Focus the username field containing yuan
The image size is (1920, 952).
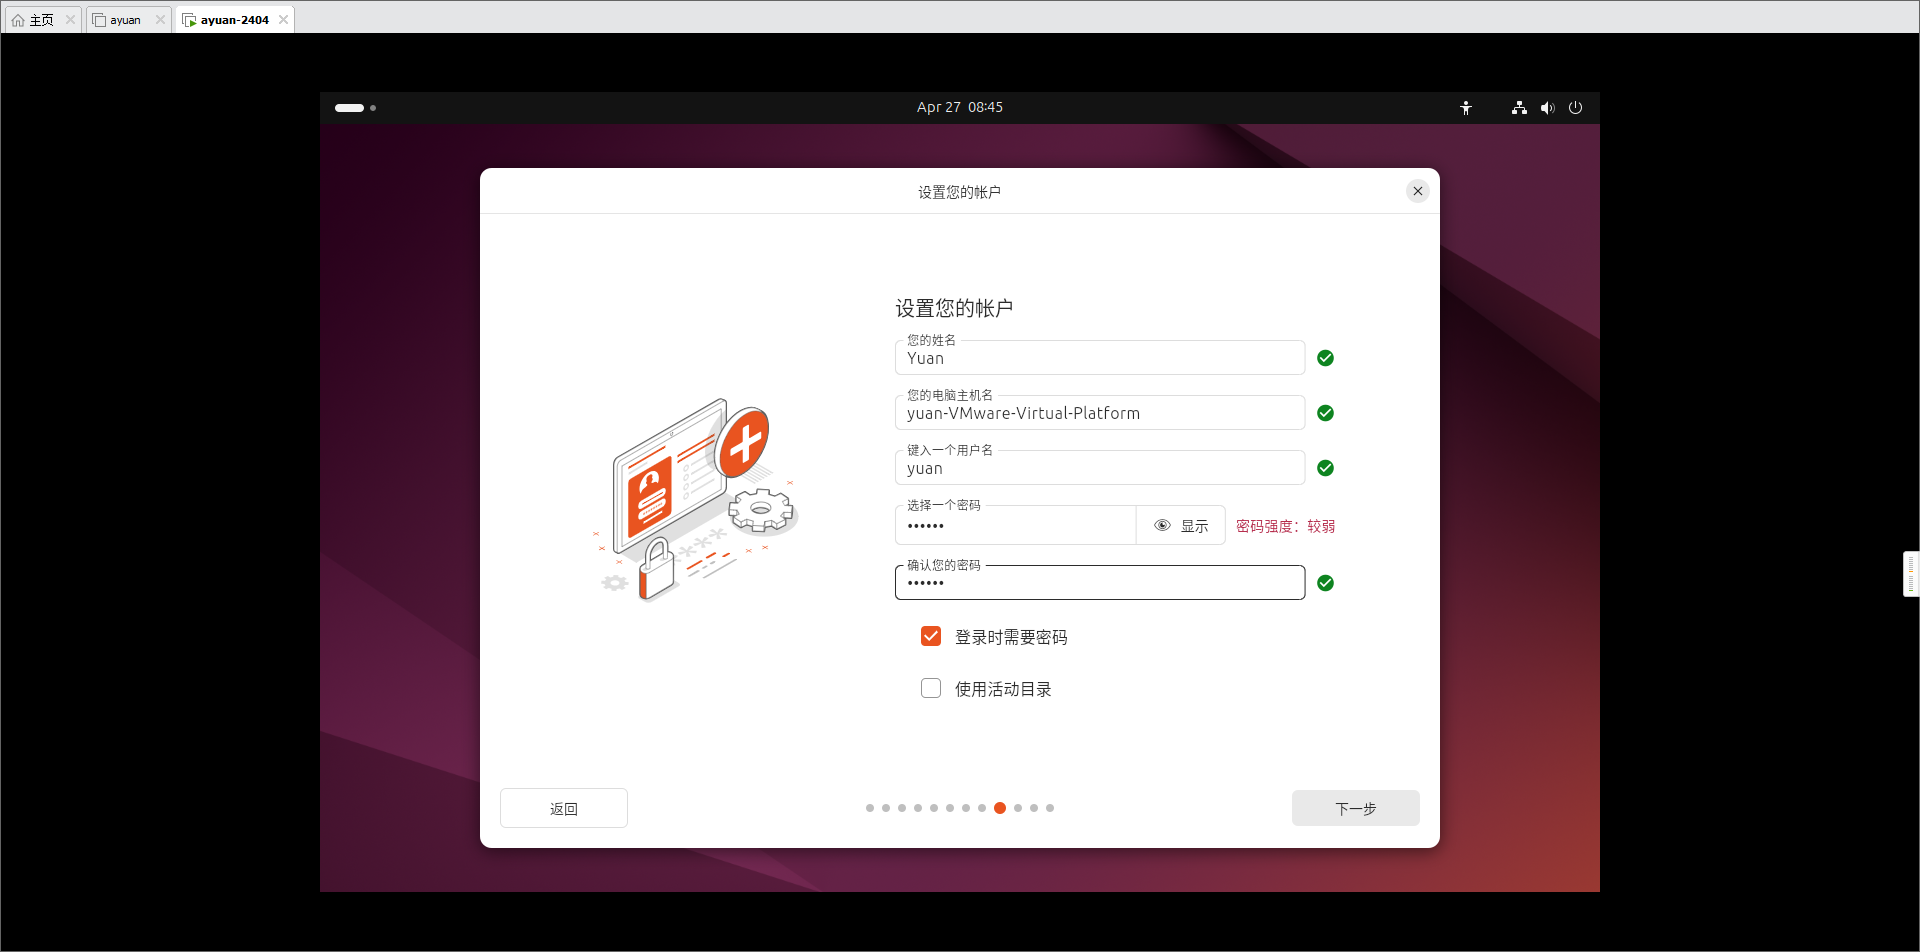(x=1100, y=468)
